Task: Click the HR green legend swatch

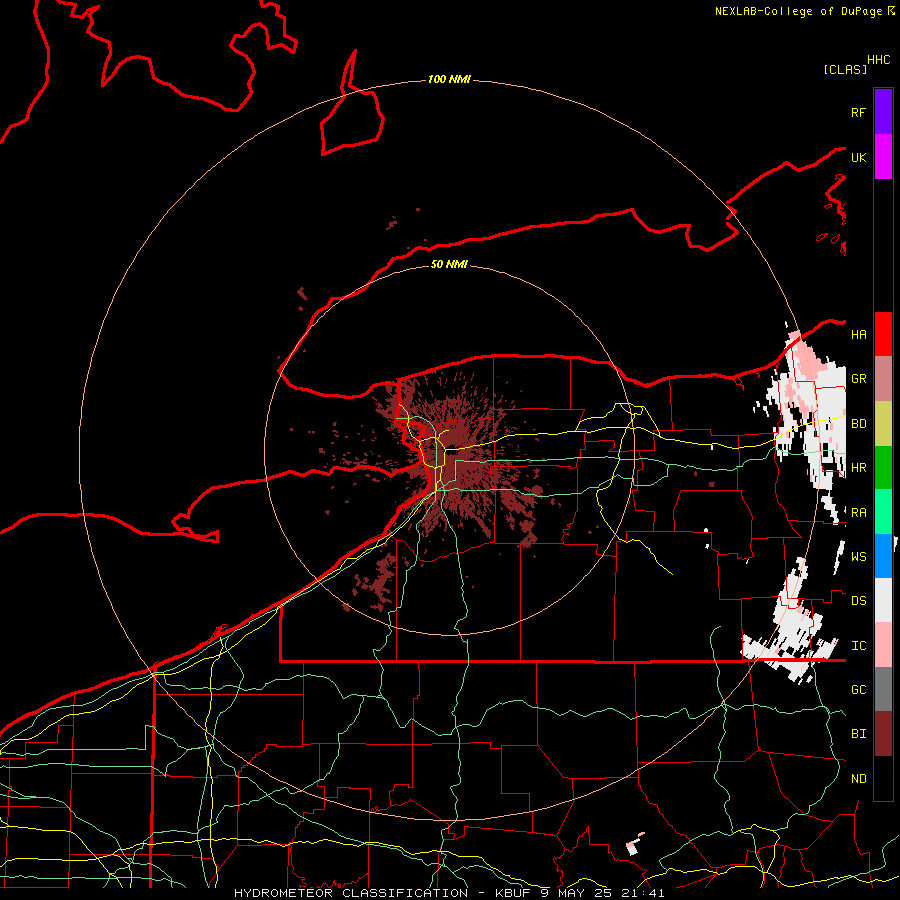Action: pyautogui.click(x=883, y=468)
